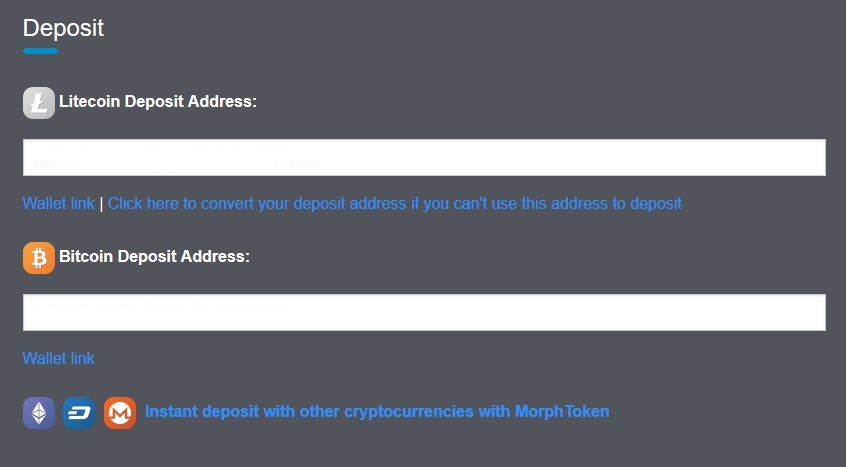Open the Instant deposit with MorphToken link
The height and width of the screenshot is (467, 846).
point(377,411)
